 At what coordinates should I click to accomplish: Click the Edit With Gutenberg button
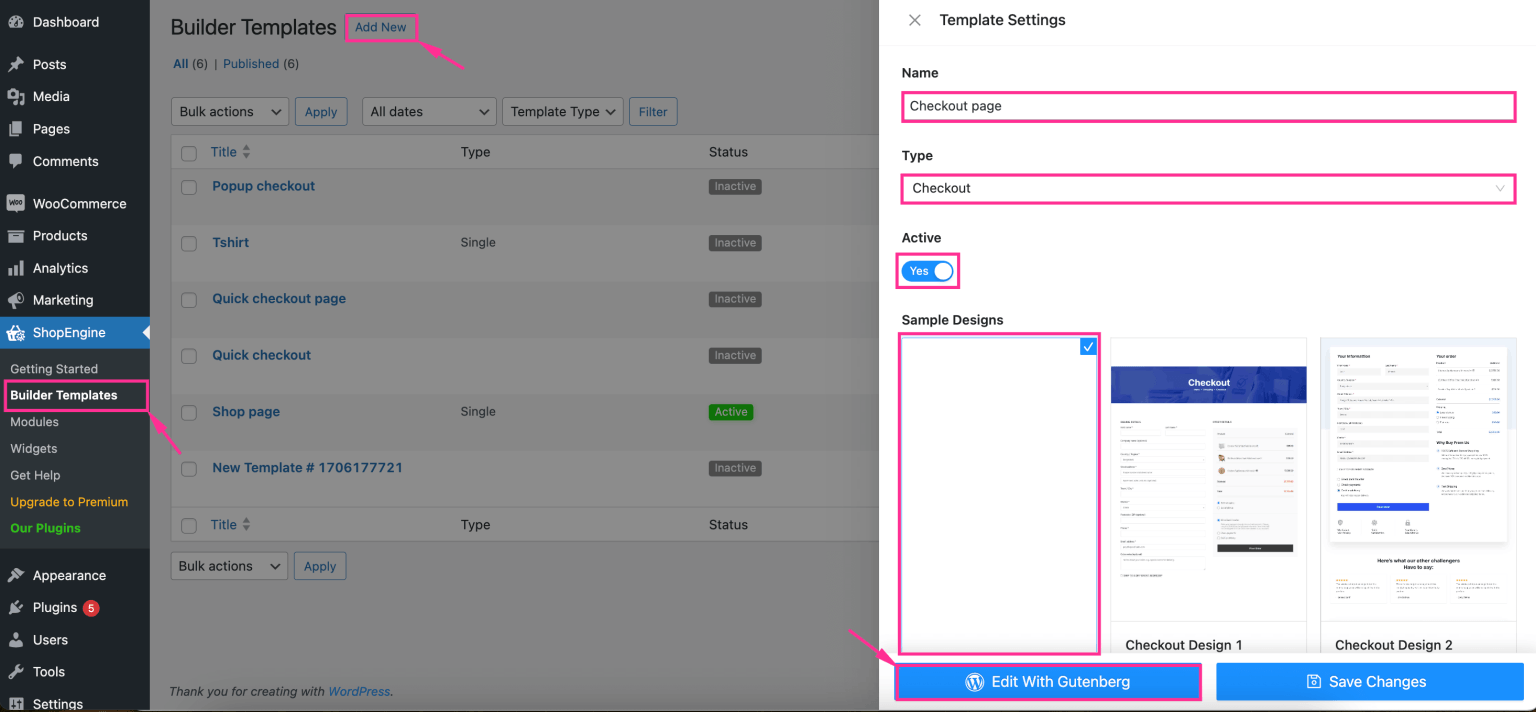click(x=1047, y=681)
